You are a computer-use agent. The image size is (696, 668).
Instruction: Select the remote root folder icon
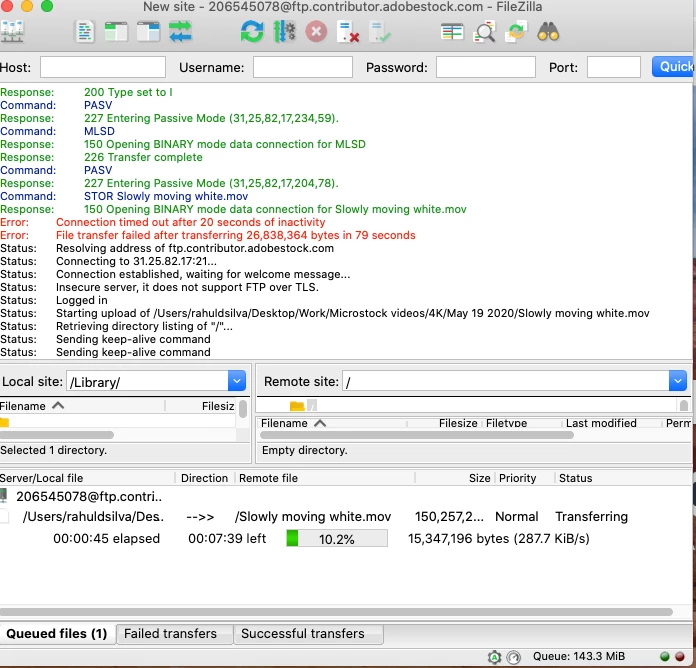[297, 405]
